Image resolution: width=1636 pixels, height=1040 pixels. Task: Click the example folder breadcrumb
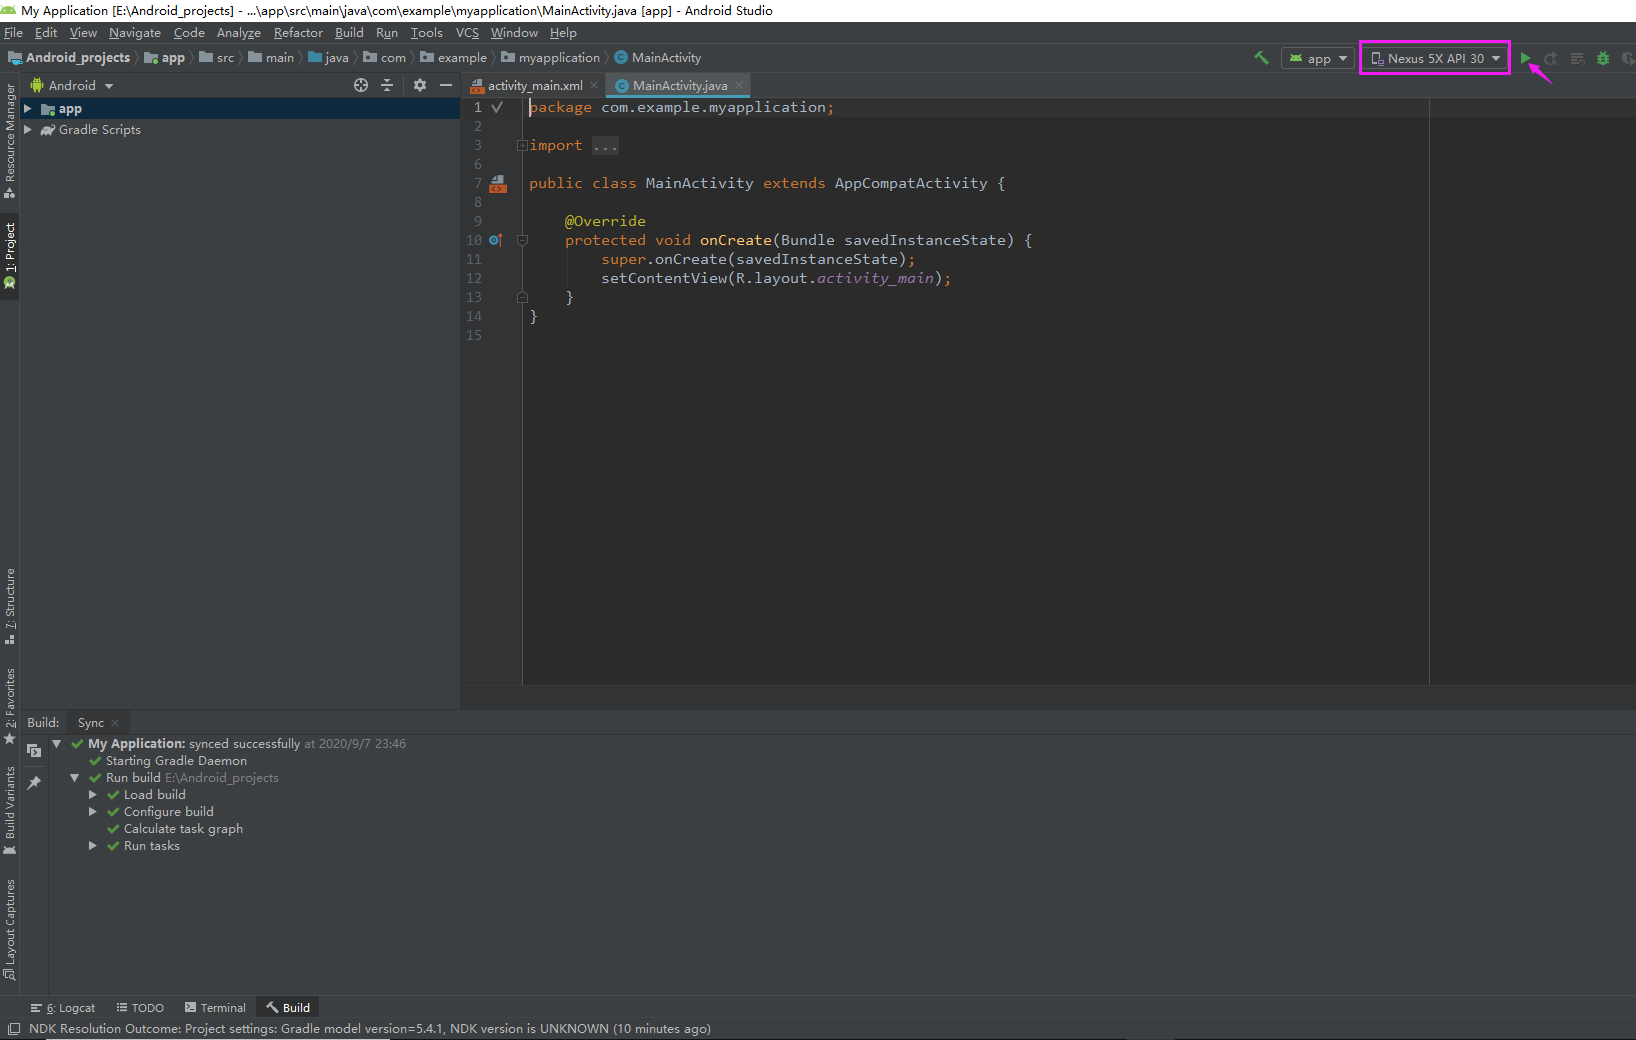[x=454, y=58]
